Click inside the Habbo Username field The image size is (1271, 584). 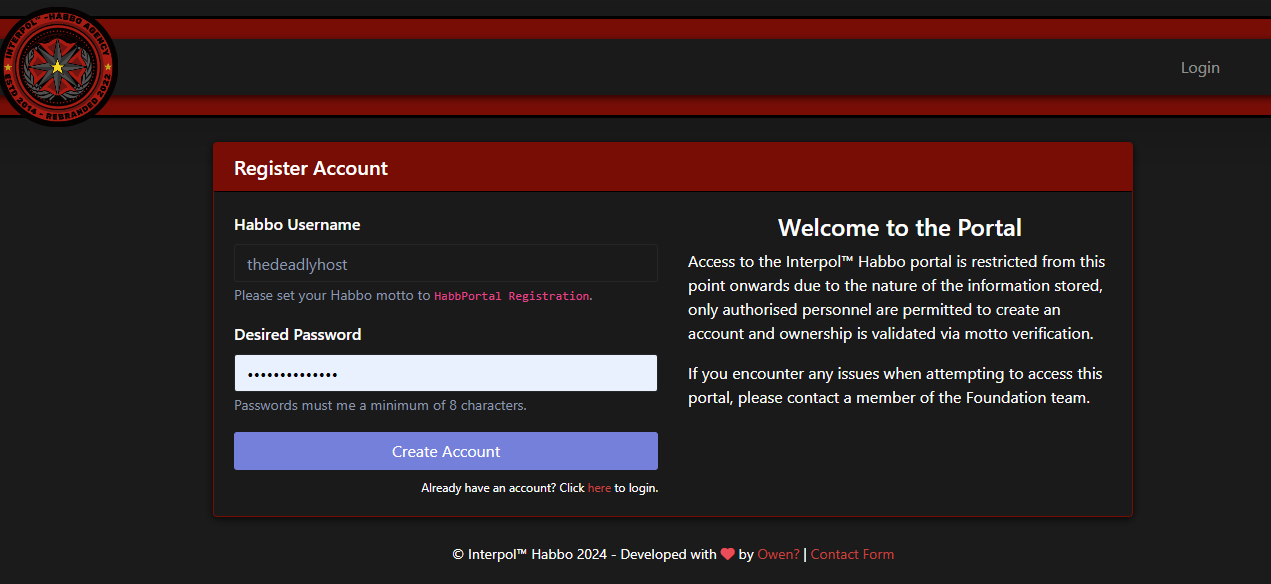[445, 263]
